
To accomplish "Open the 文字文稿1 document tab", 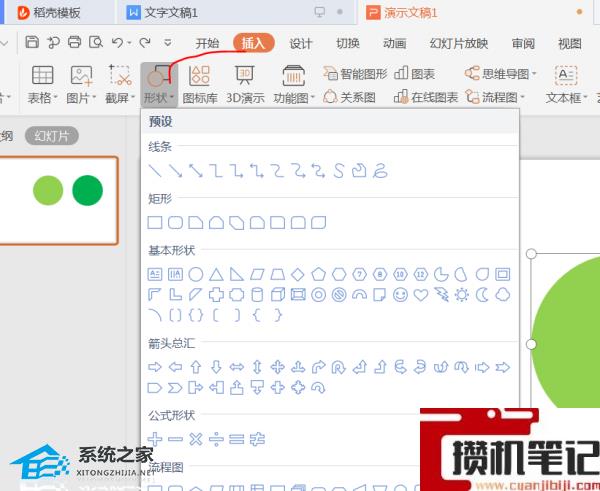I will pos(234,12).
